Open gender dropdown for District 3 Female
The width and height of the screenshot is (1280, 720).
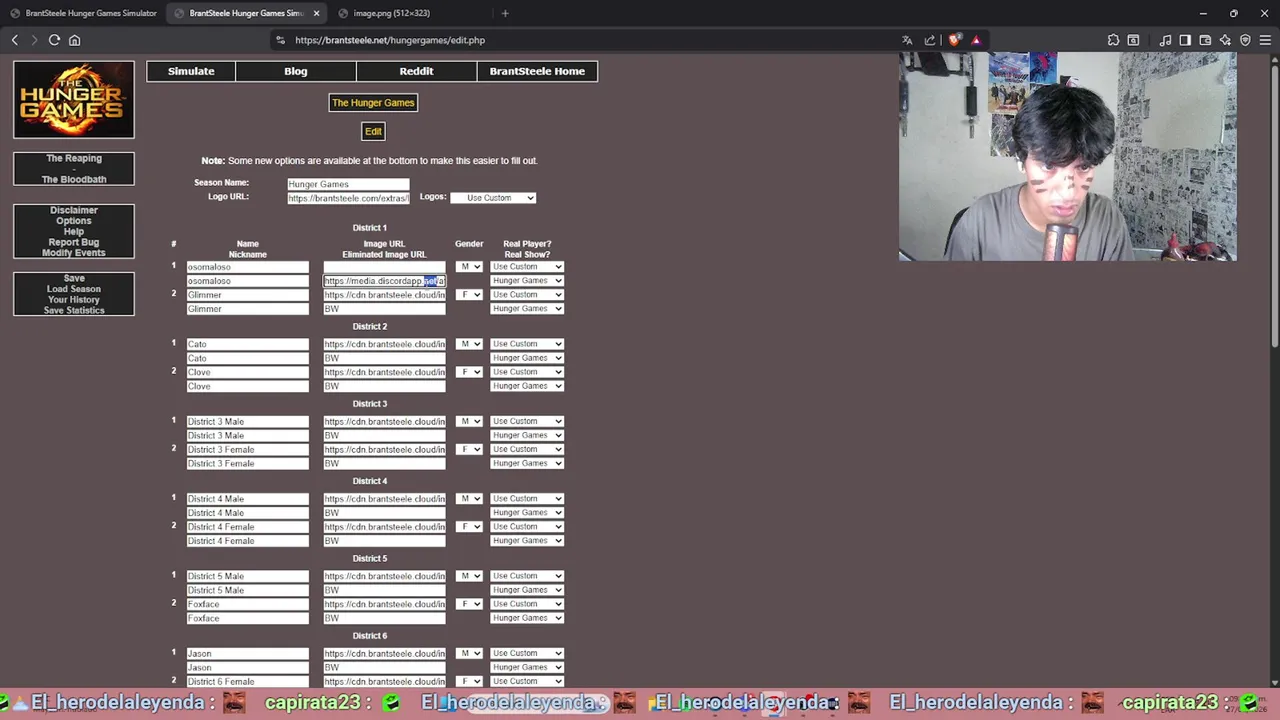[x=469, y=450]
